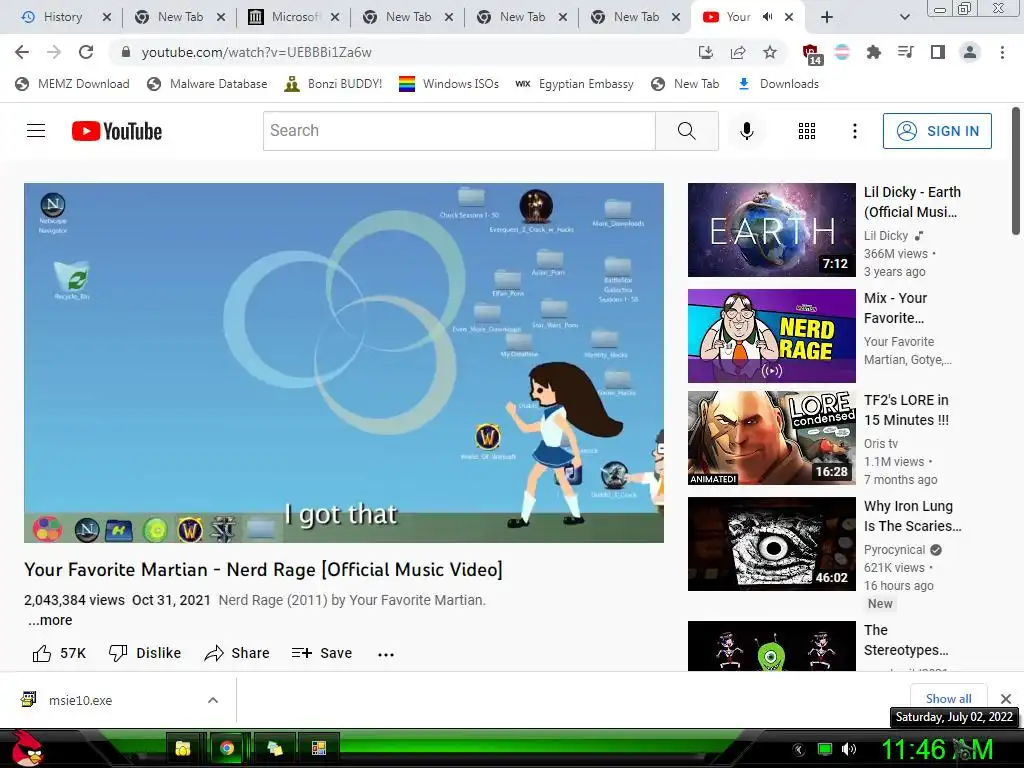Expand description with ...more

(x=50, y=620)
